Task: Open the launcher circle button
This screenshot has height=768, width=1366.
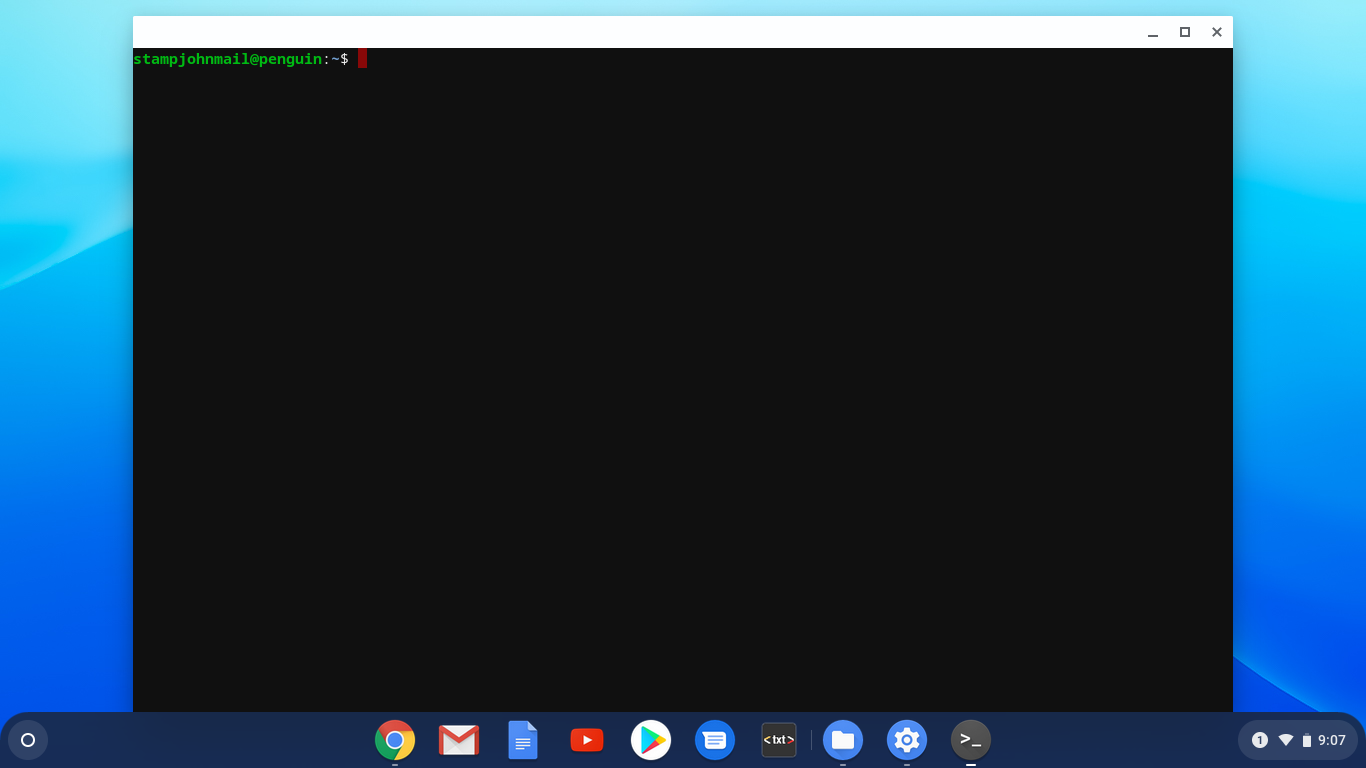Action: coord(28,740)
